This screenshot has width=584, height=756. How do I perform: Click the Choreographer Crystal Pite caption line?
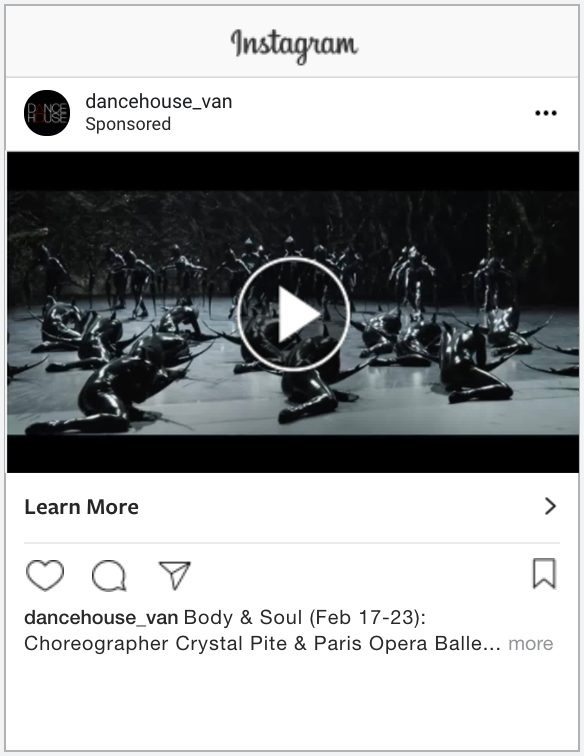coord(262,644)
